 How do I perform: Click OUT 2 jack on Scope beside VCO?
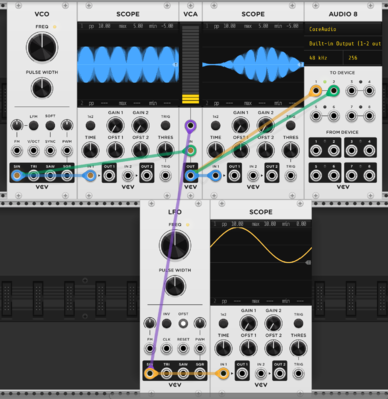[x=147, y=176]
